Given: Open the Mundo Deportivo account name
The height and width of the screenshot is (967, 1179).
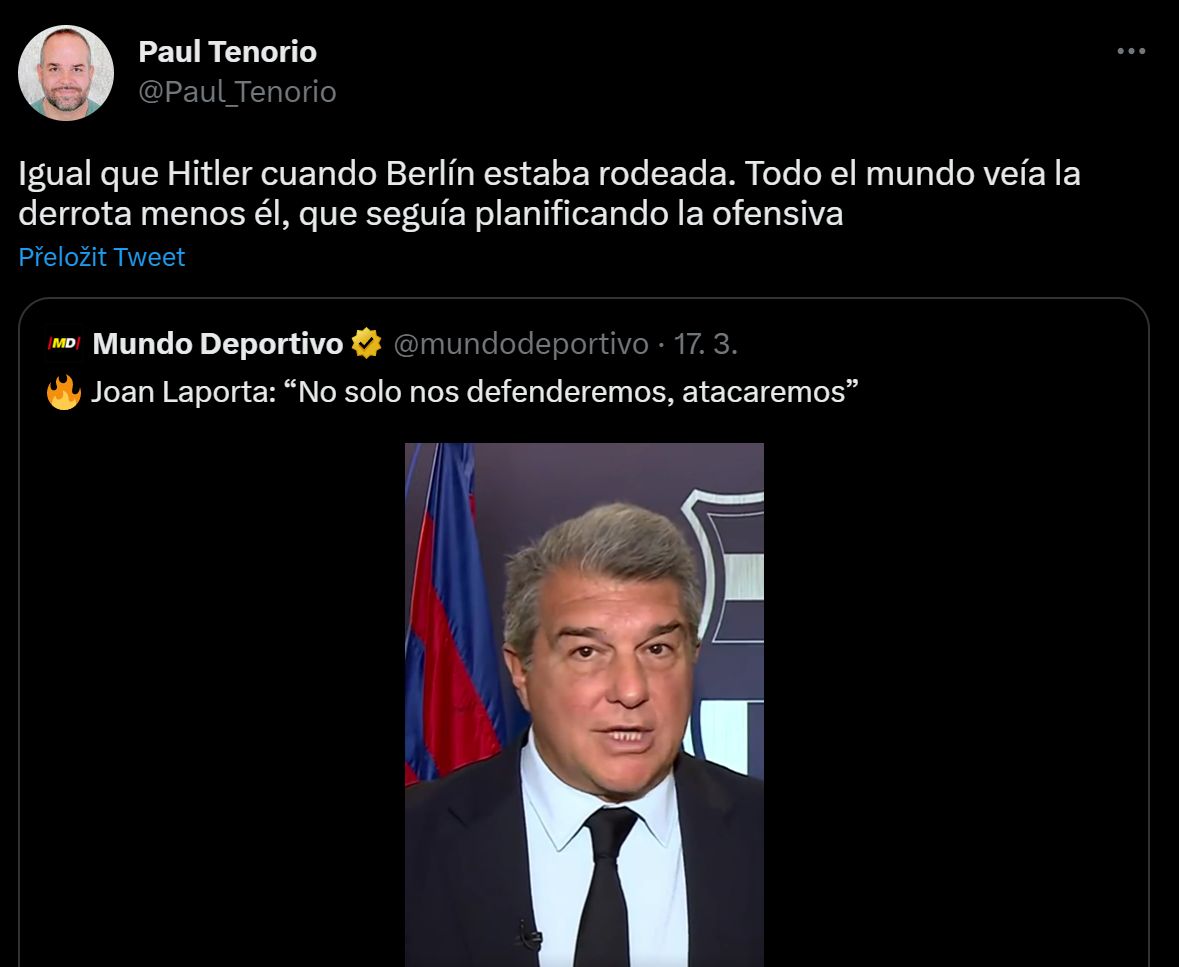Looking at the screenshot, I should (x=218, y=344).
